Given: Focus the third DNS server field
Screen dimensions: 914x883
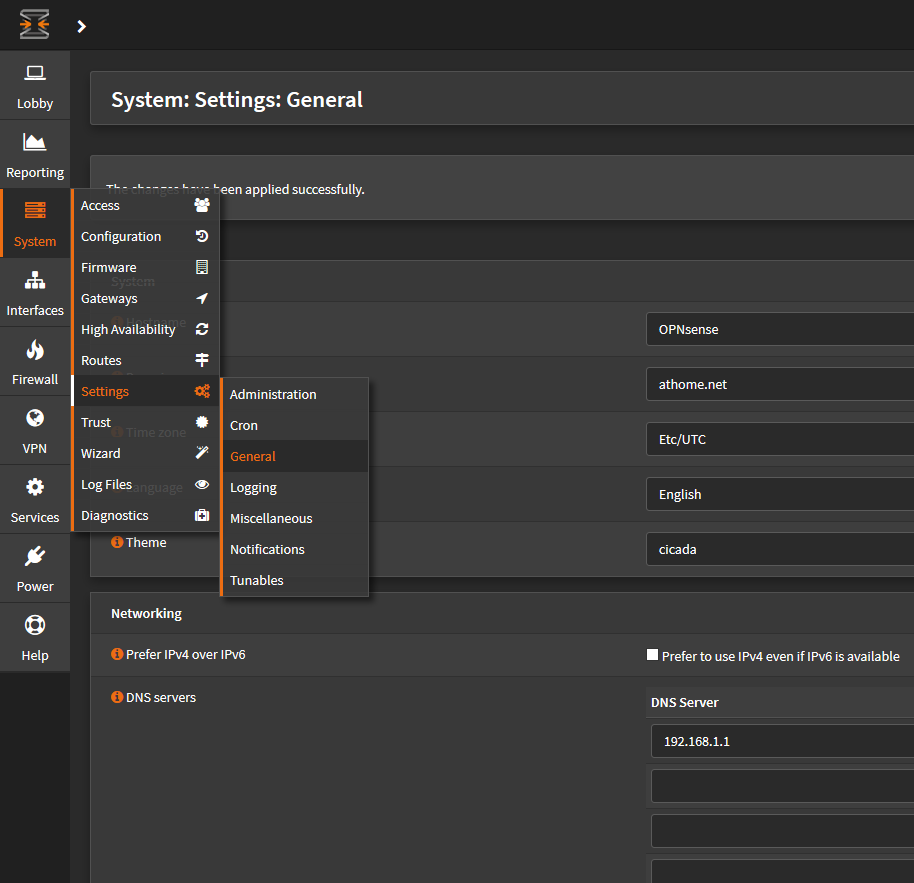Looking at the screenshot, I should coord(782,831).
